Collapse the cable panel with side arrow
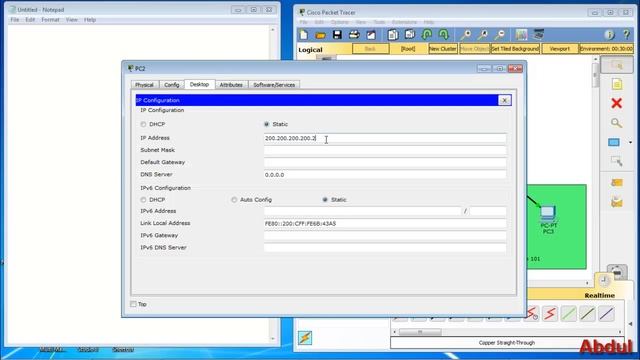Image resolution: width=640 pixels, height=360 pixels. [630, 324]
